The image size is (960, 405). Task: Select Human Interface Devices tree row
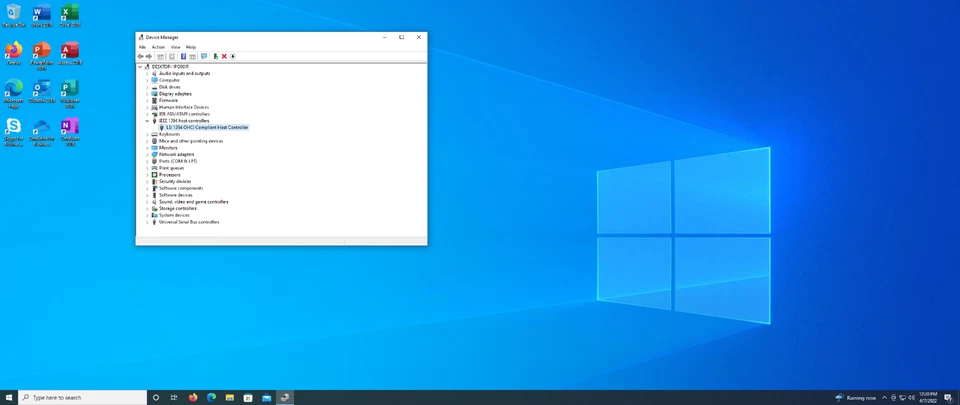(x=181, y=107)
